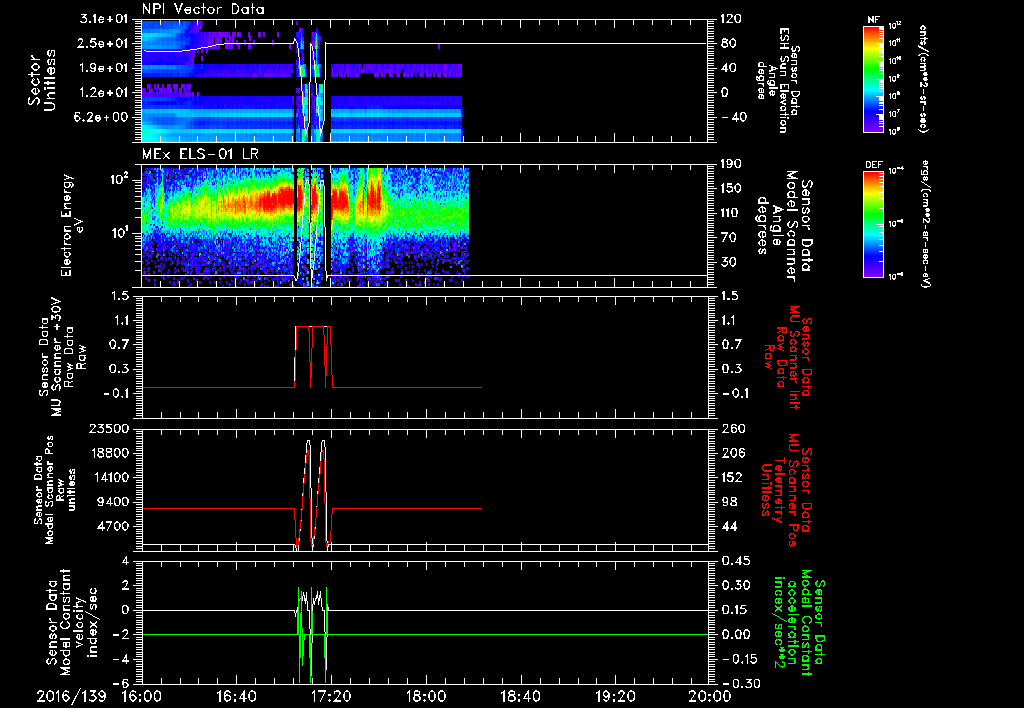Click the "NF" label above the color bar

pyautogui.click(x=873, y=20)
